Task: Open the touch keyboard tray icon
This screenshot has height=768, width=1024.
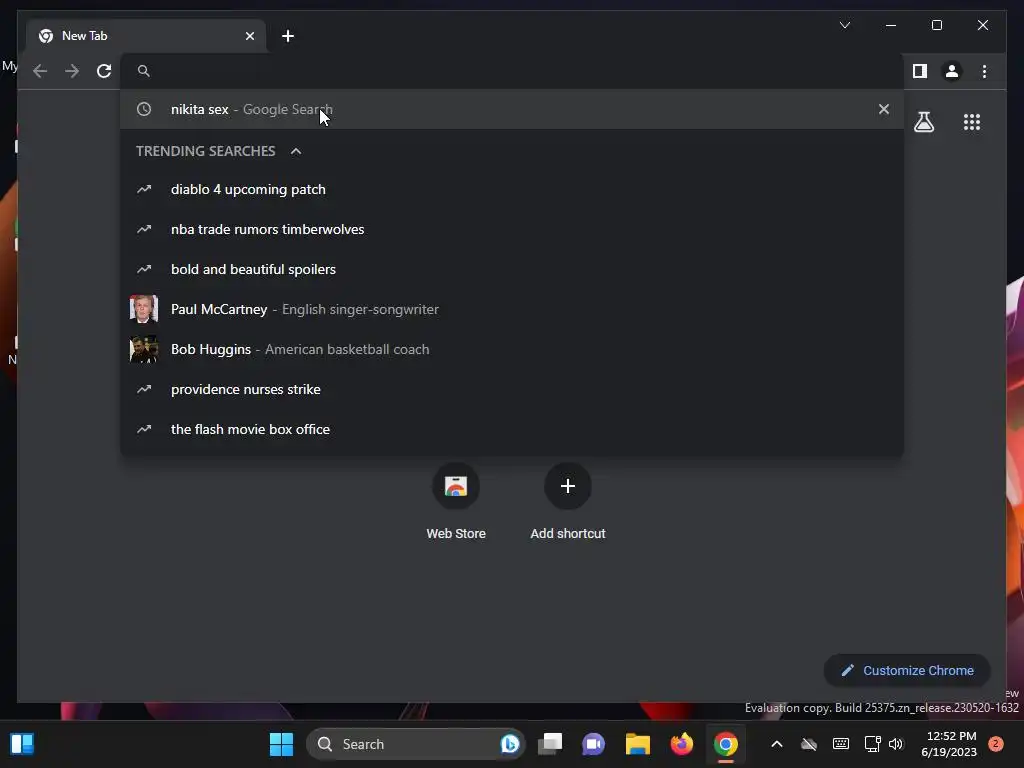Action: coord(840,744)
